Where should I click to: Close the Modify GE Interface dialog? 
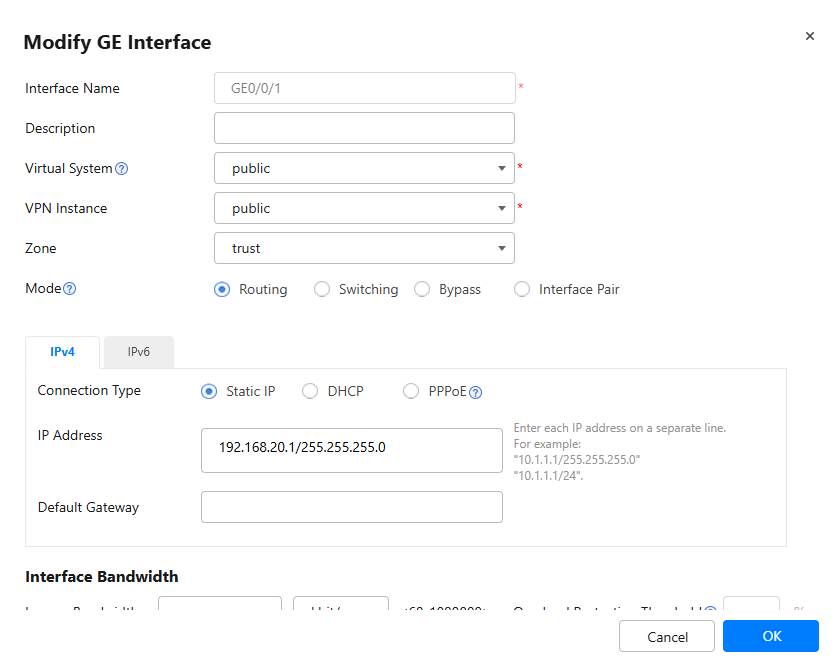(x=809, y=36)
